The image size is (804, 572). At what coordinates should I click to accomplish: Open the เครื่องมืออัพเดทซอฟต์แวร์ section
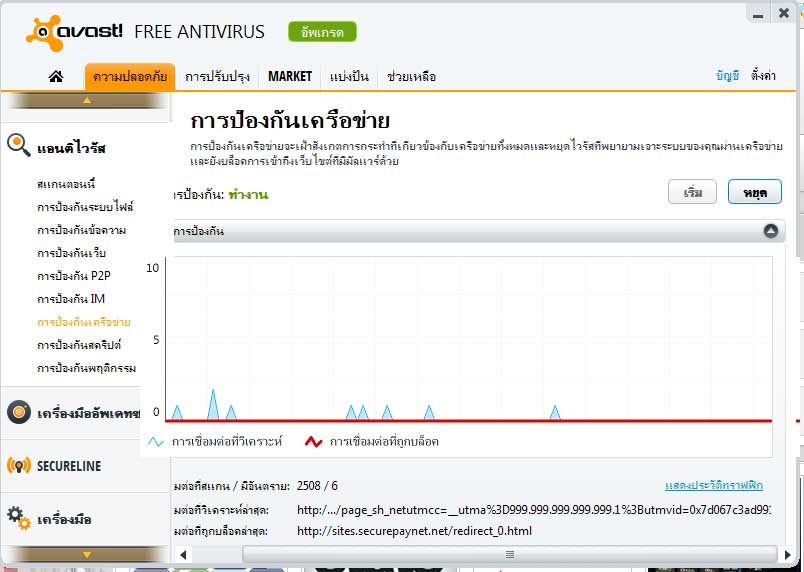[88, 413]
